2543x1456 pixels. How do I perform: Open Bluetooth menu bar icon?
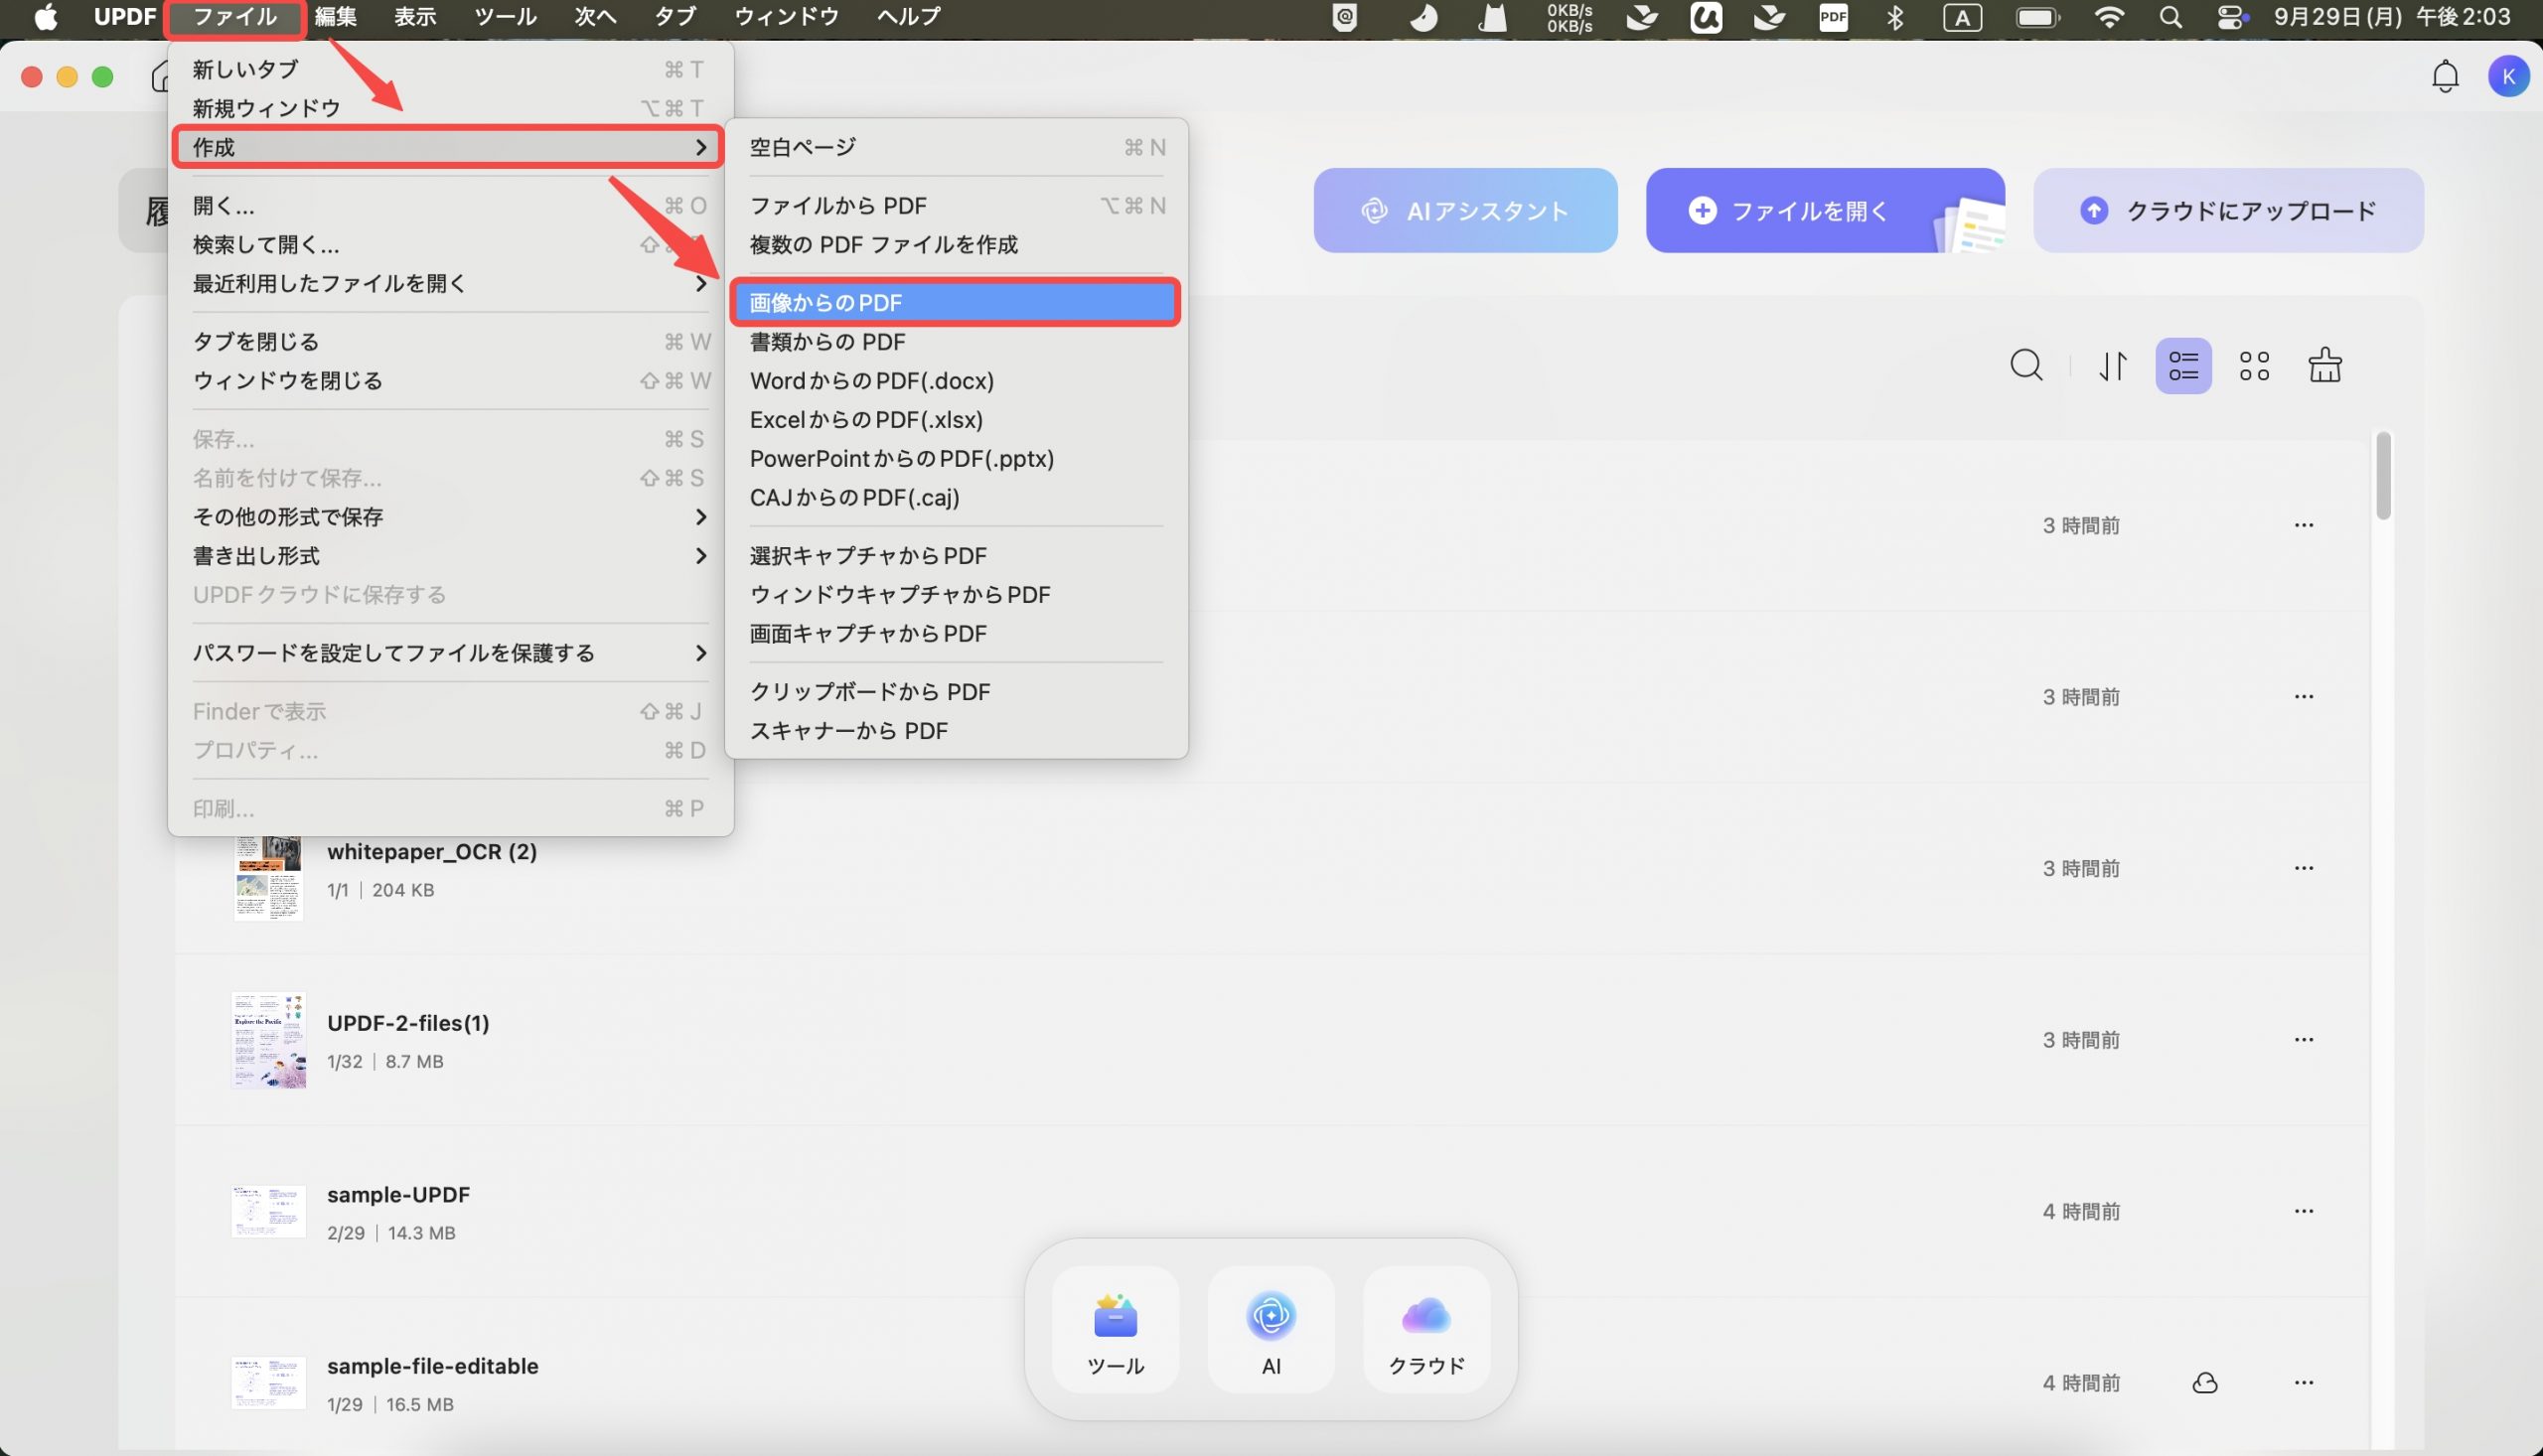(x=1895, y=17)
